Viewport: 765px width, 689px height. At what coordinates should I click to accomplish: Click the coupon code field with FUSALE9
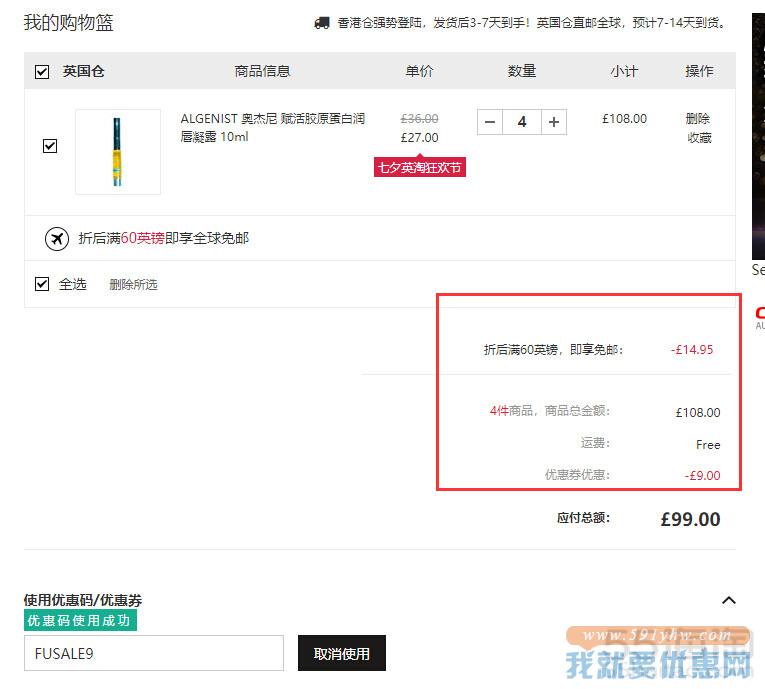click(154, 653)
